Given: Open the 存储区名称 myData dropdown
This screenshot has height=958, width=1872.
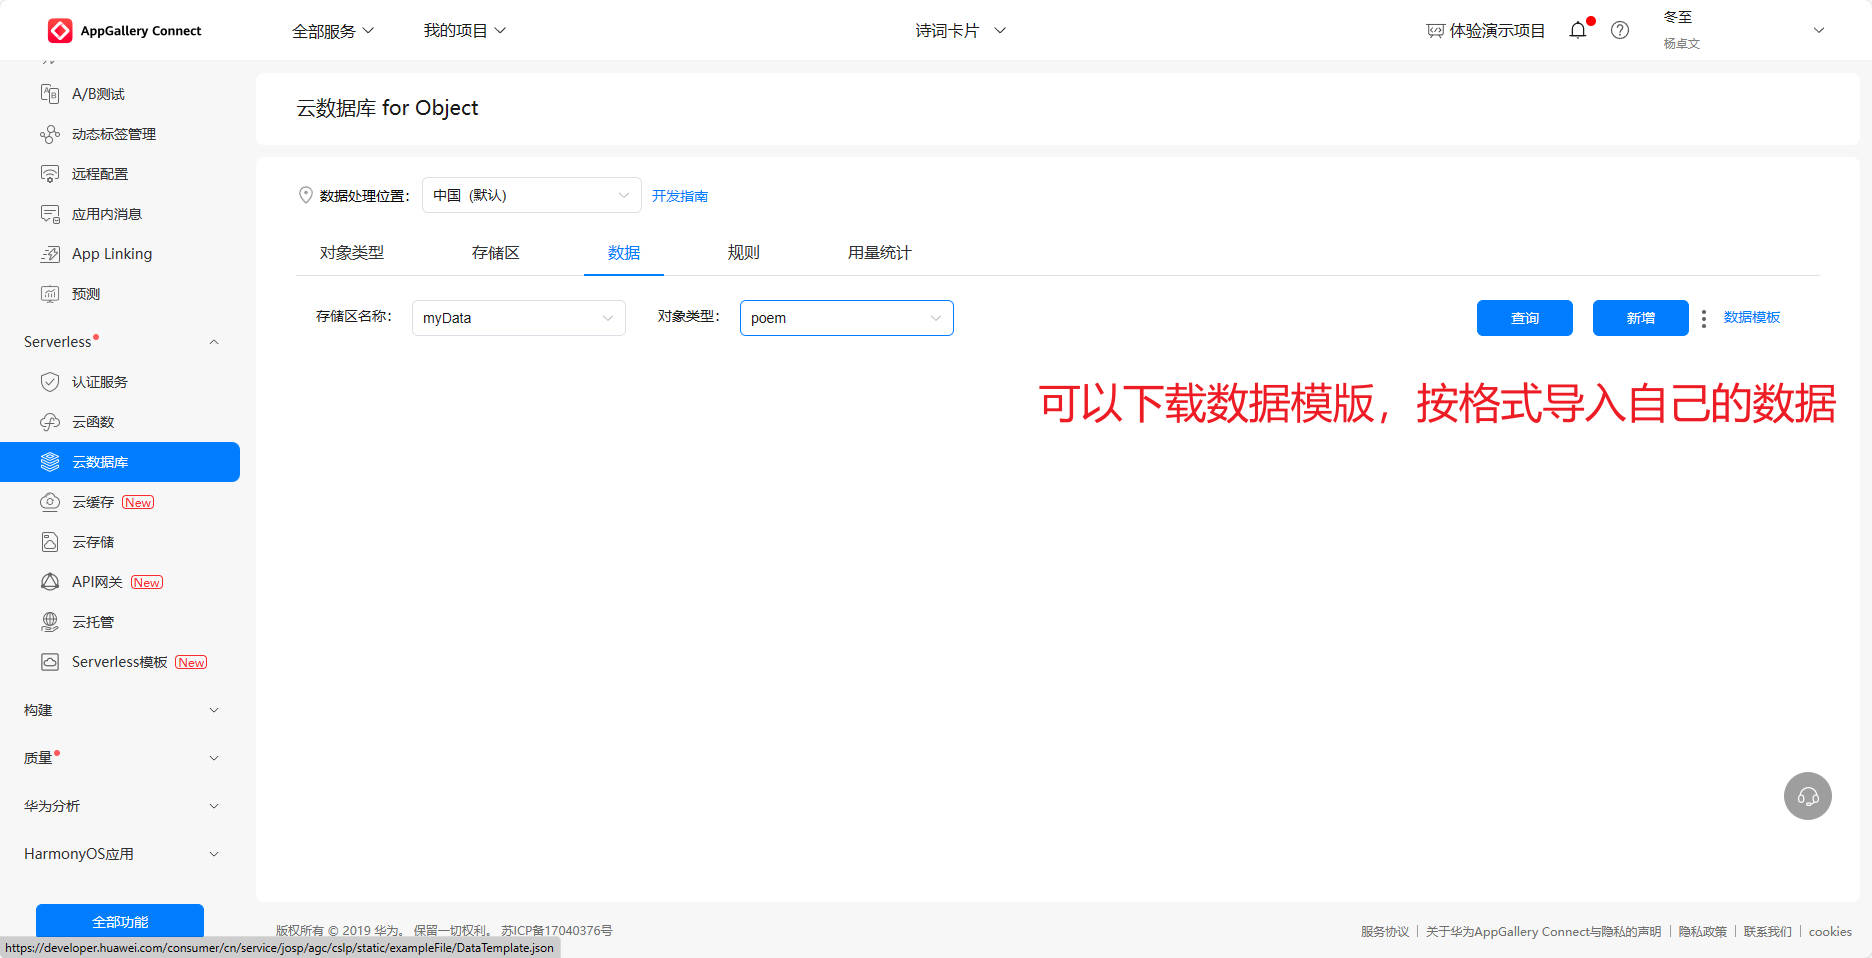Looking at the screenshot, I should pos(519,318).
